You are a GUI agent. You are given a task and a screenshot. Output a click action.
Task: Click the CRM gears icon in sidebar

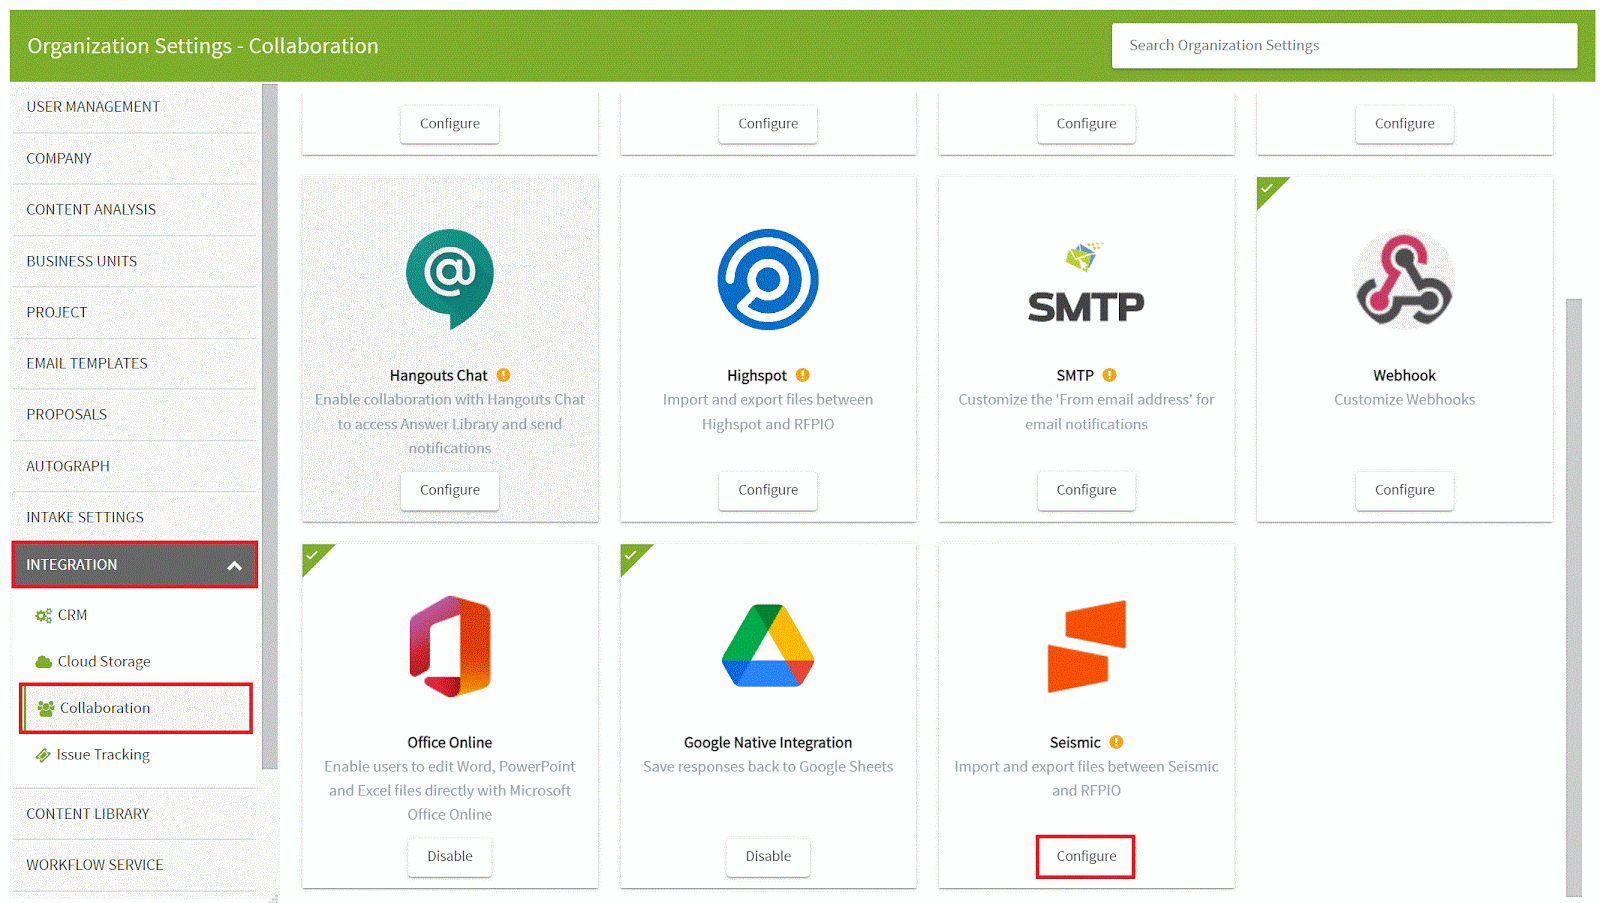point(43,616)
